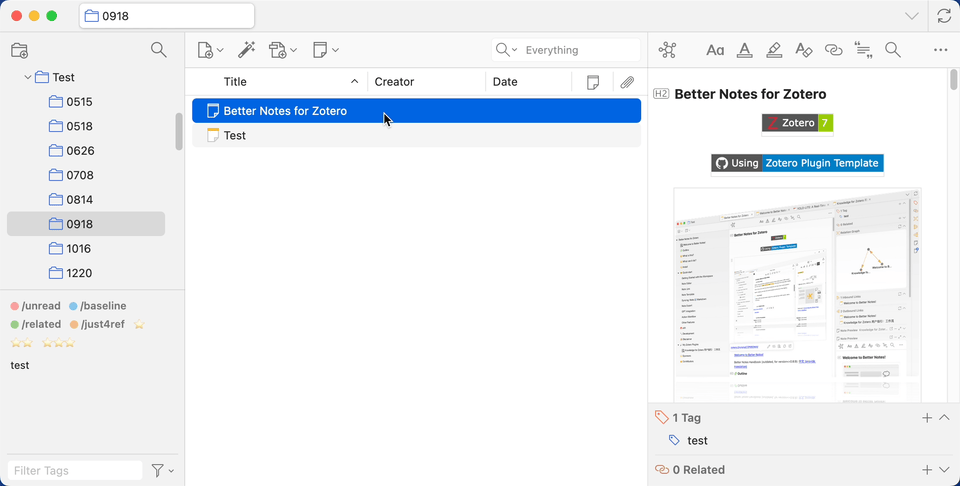
Task: Click the collections pane scrollbar
Action: point(179,132)
